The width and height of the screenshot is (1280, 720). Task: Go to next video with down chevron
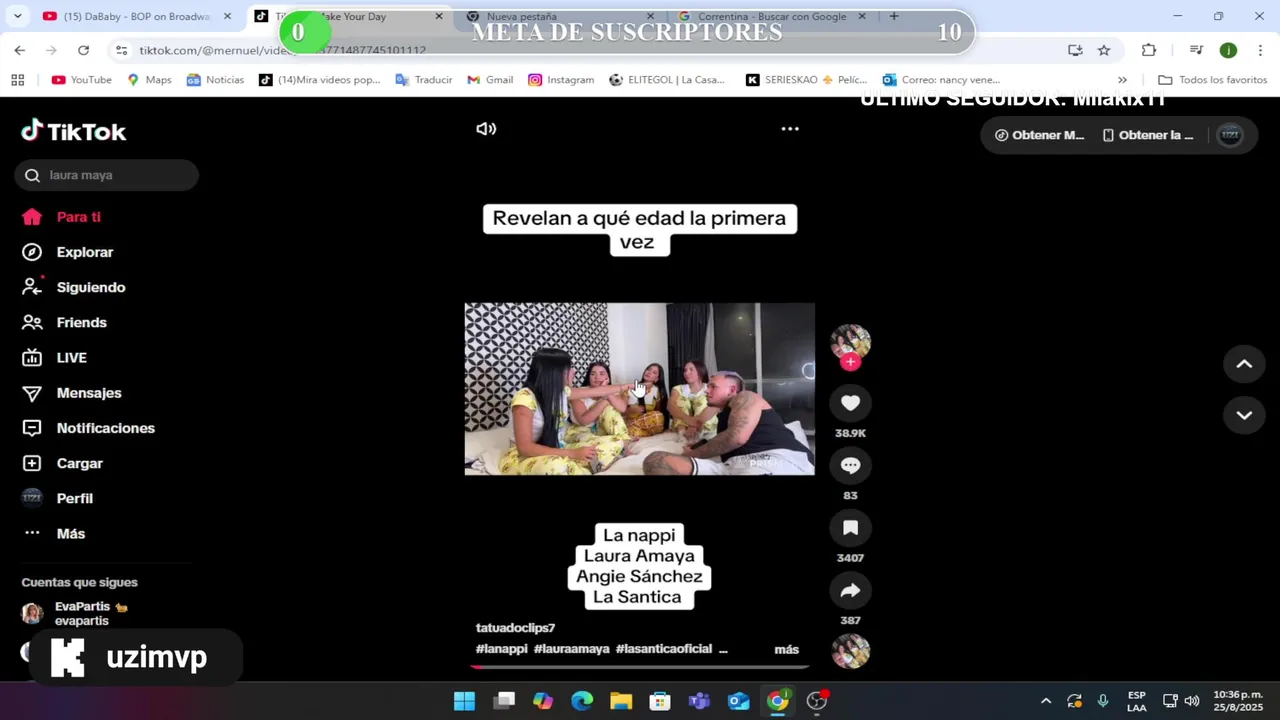pos(1244,415)
